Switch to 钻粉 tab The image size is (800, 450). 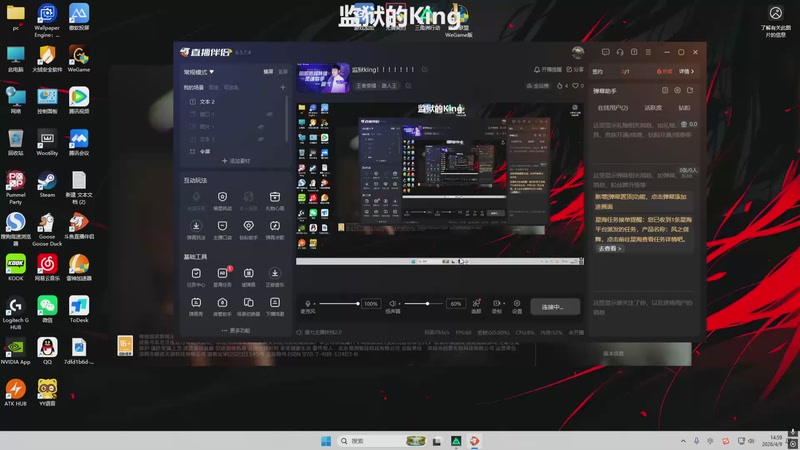(684, 108)
